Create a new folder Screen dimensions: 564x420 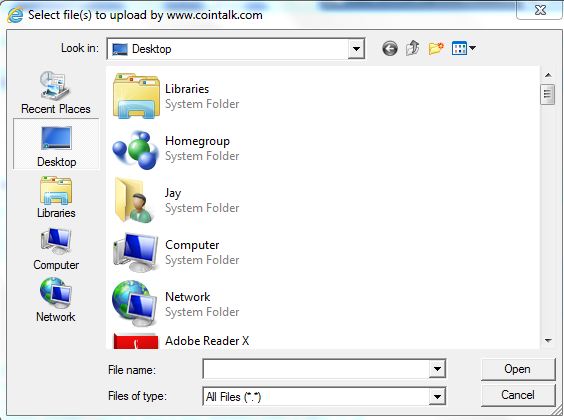(436, 48)
